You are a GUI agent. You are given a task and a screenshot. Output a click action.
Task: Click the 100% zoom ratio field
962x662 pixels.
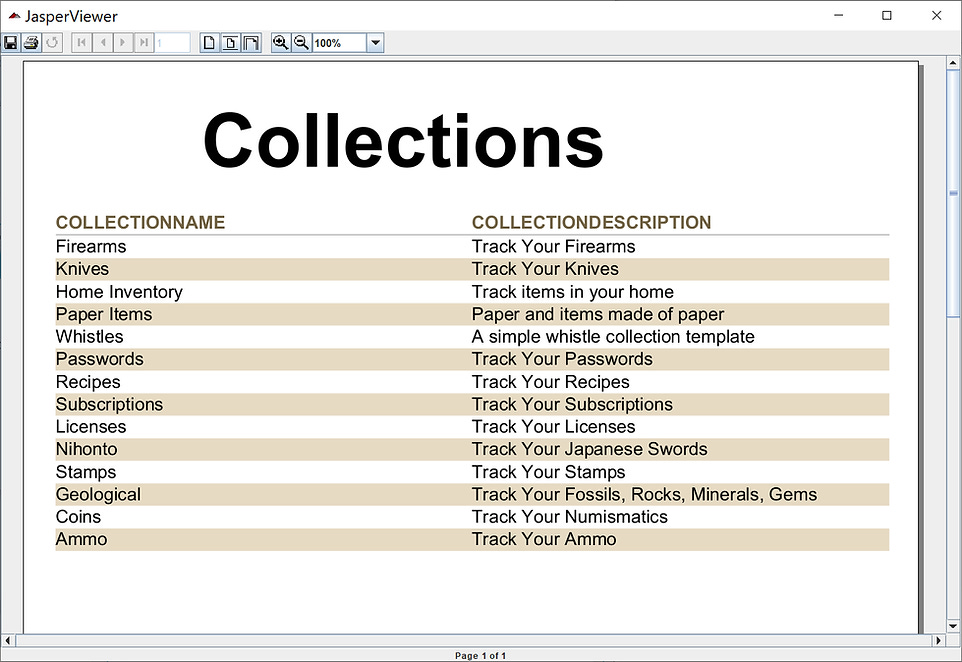coord(340,43)
